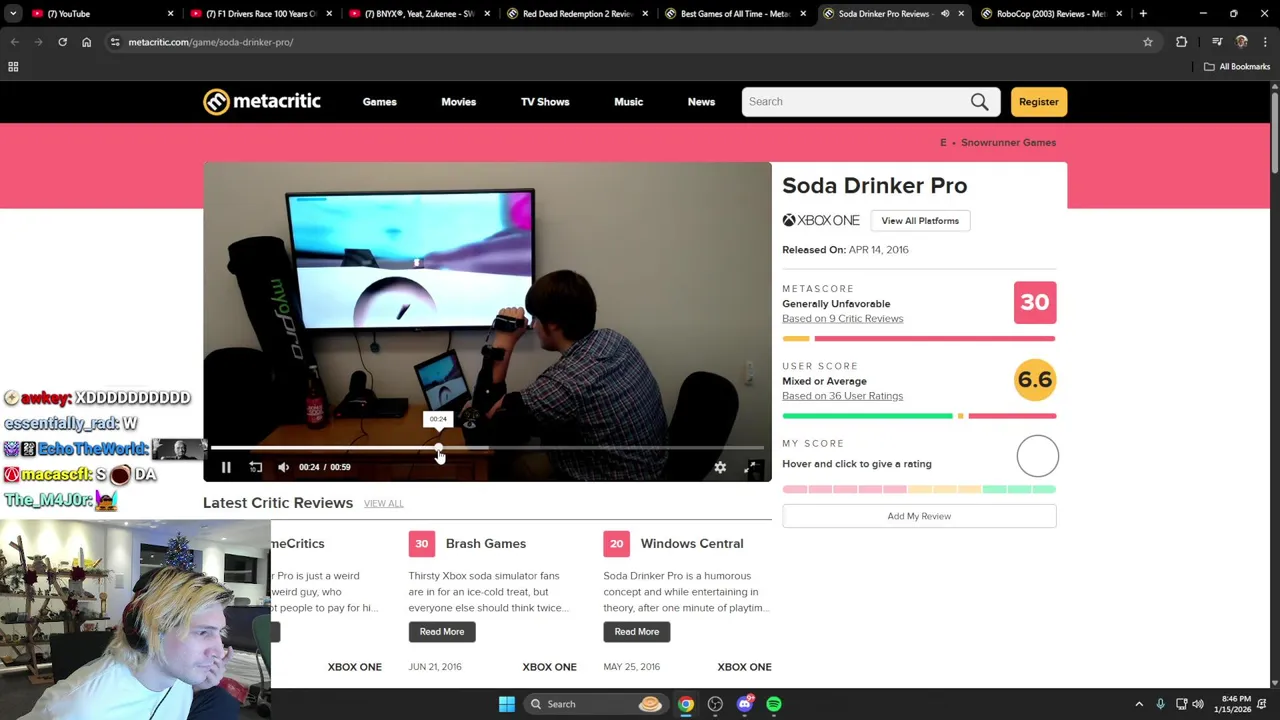Open a new browser tab
The image size is (1280, 720).
[x=1143, y=14]
